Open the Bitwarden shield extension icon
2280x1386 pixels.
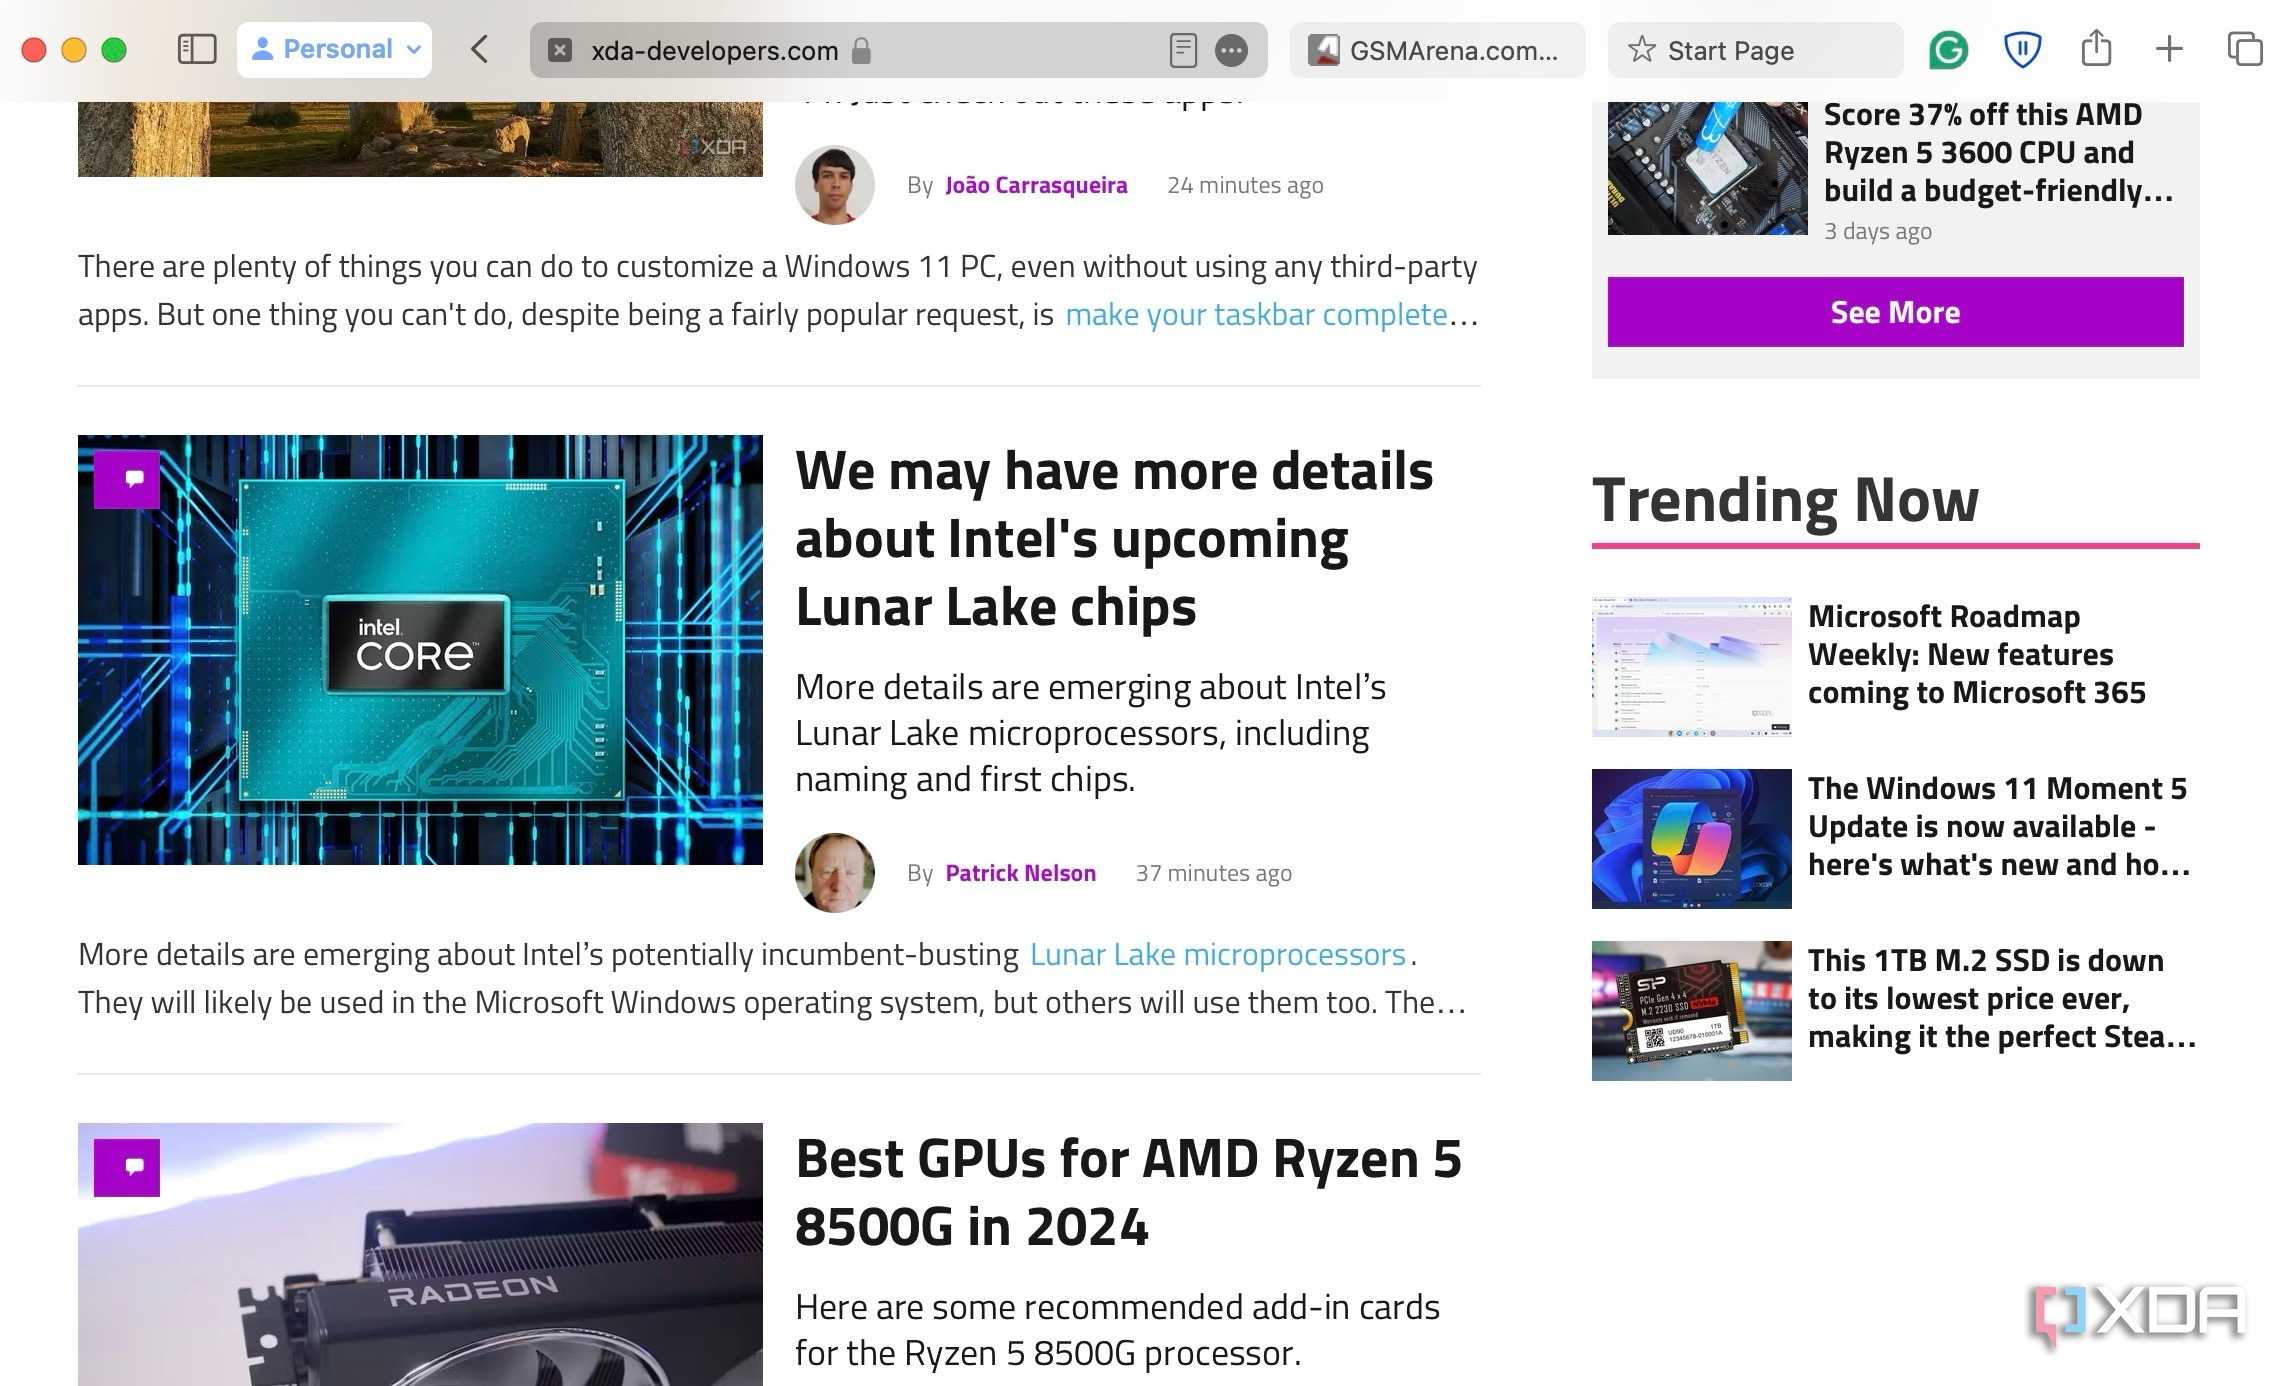2022,49
